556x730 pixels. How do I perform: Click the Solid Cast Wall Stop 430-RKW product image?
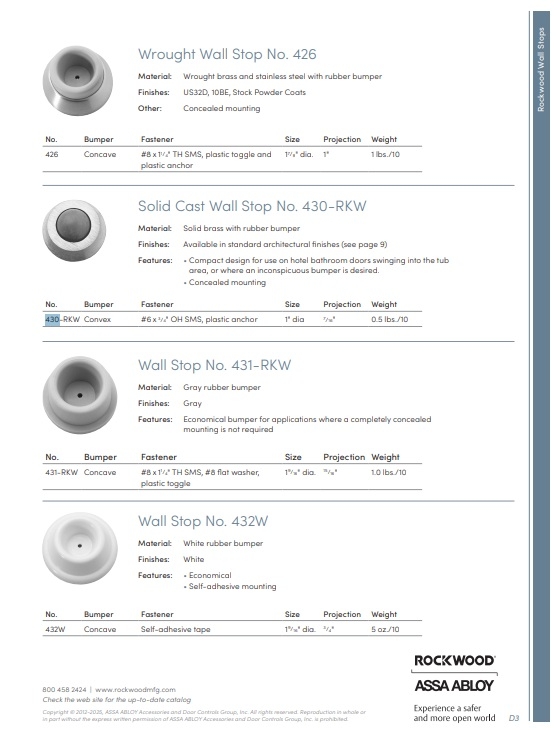coord(74,231)
